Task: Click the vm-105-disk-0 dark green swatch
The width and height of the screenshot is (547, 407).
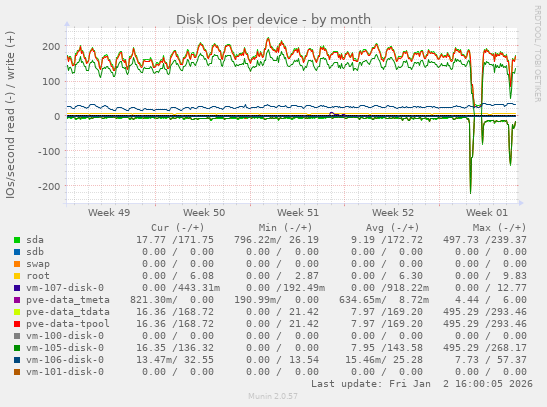Action: [17, 348]
